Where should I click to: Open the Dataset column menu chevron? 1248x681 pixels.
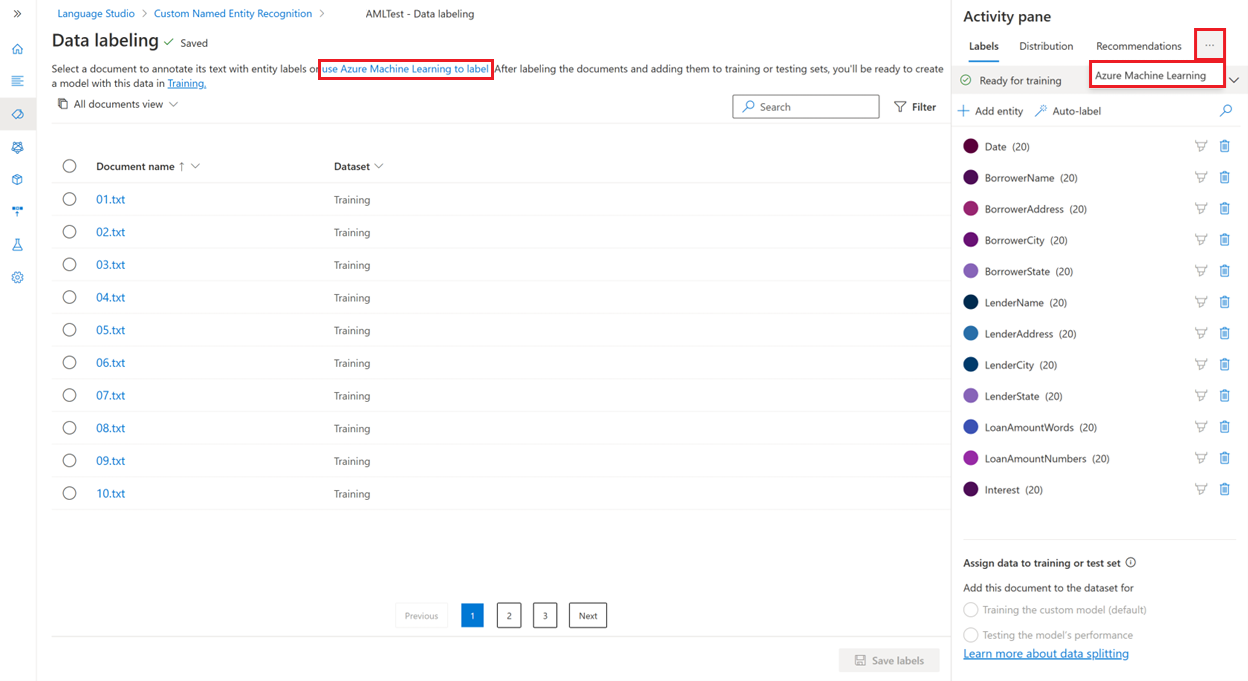[379, 166]
